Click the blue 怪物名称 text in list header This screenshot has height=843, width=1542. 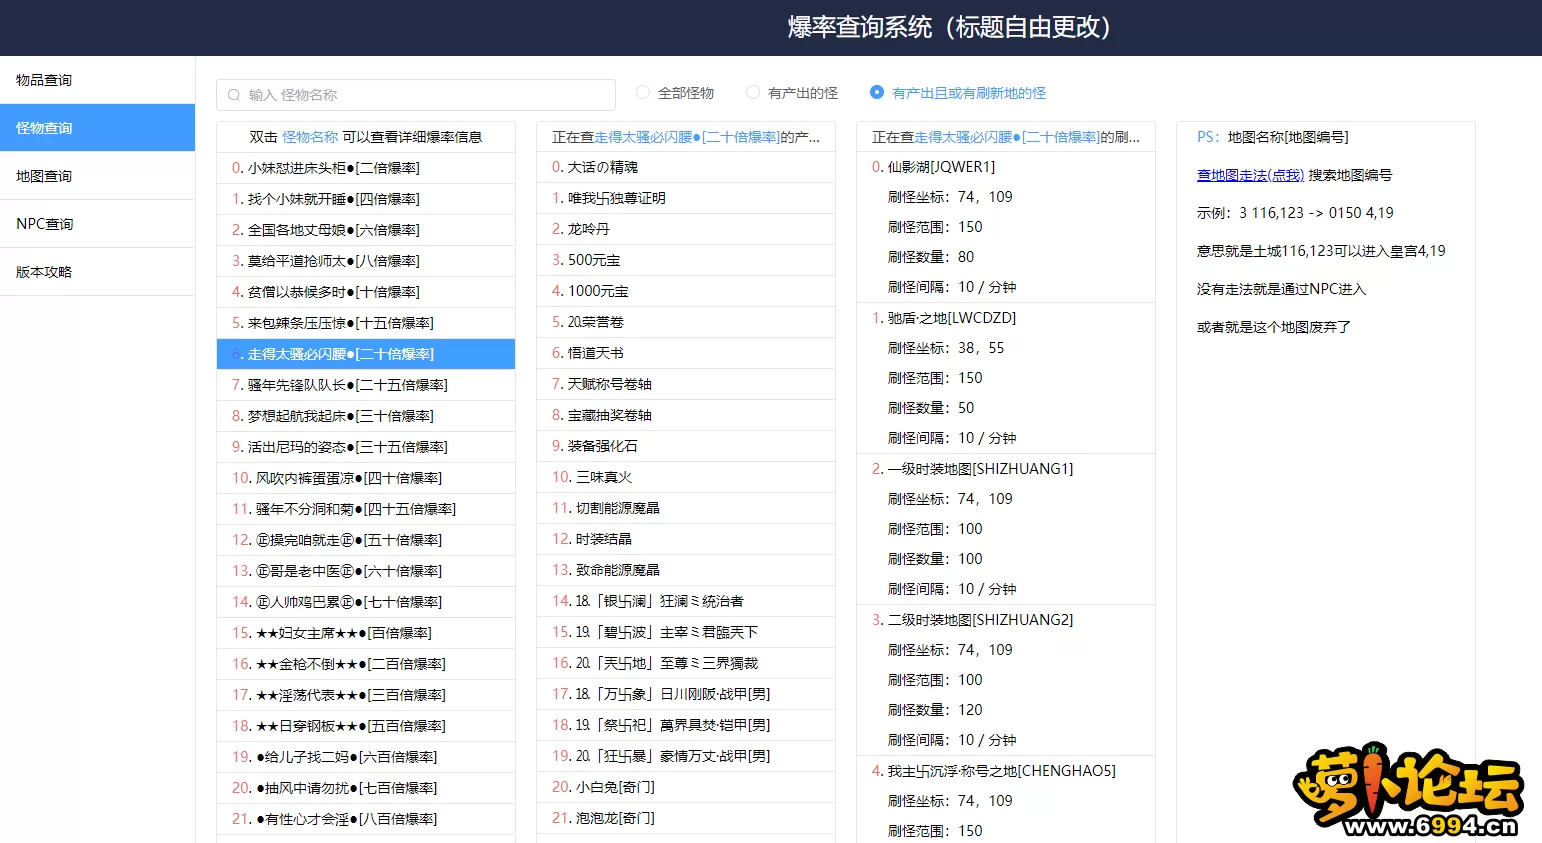click(x=310, y=137)
